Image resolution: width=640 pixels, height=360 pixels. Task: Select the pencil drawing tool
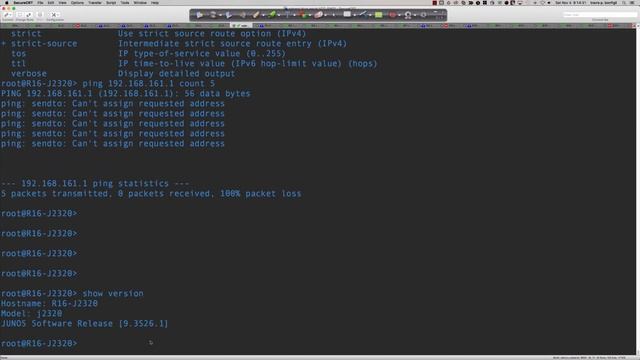click(256, 15)
